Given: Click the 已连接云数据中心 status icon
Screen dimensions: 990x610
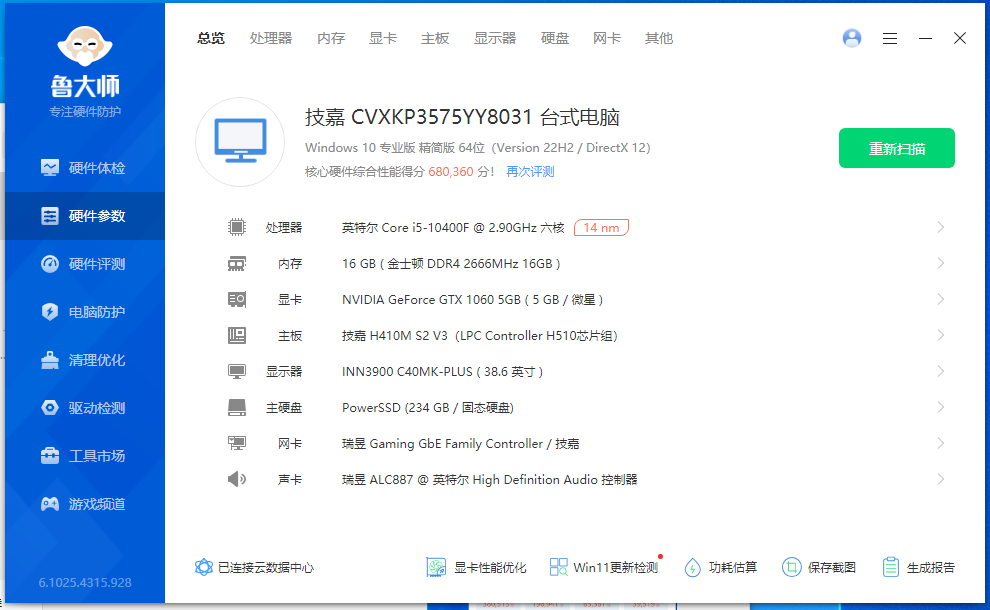Looking at the screenshot, I should [204, 567].
